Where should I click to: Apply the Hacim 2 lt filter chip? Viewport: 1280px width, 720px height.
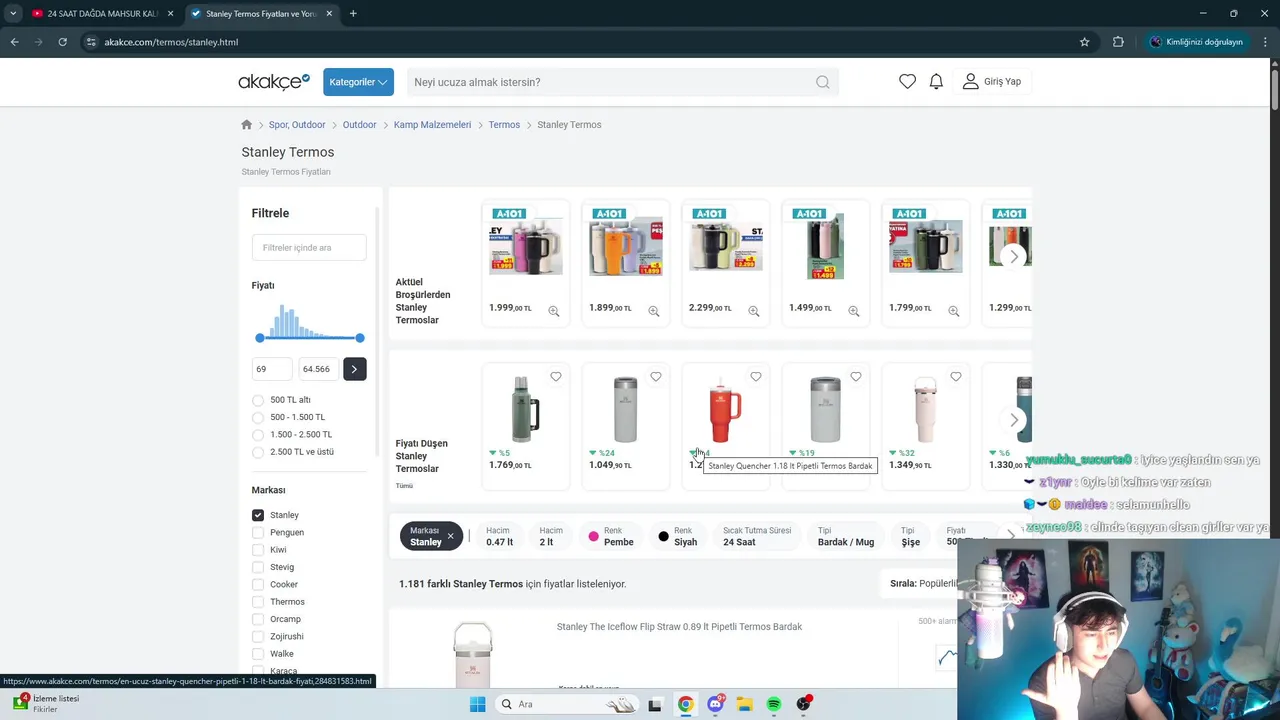click(551, 536)
